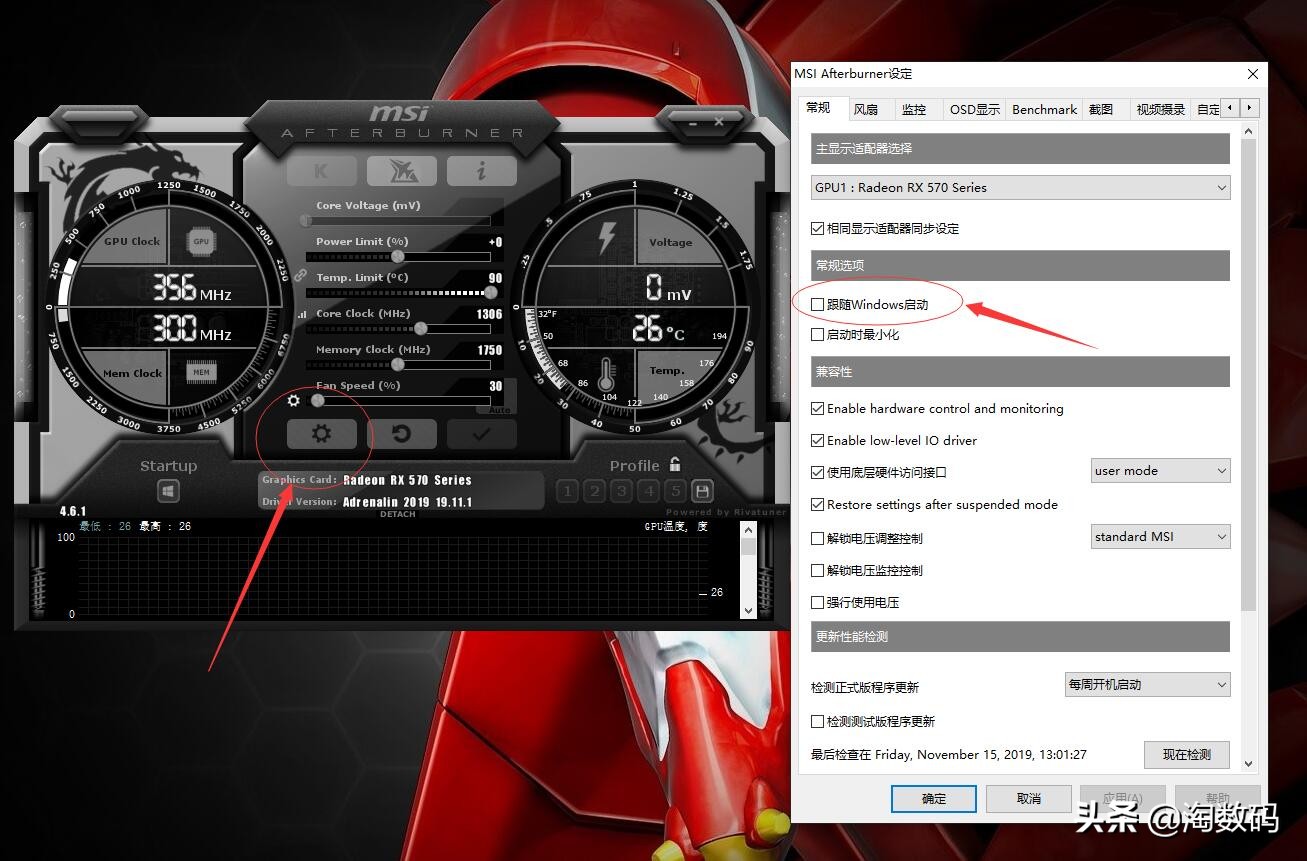Toggle 'Enable hardware control and monitoring'

click(x=818, y=408)
